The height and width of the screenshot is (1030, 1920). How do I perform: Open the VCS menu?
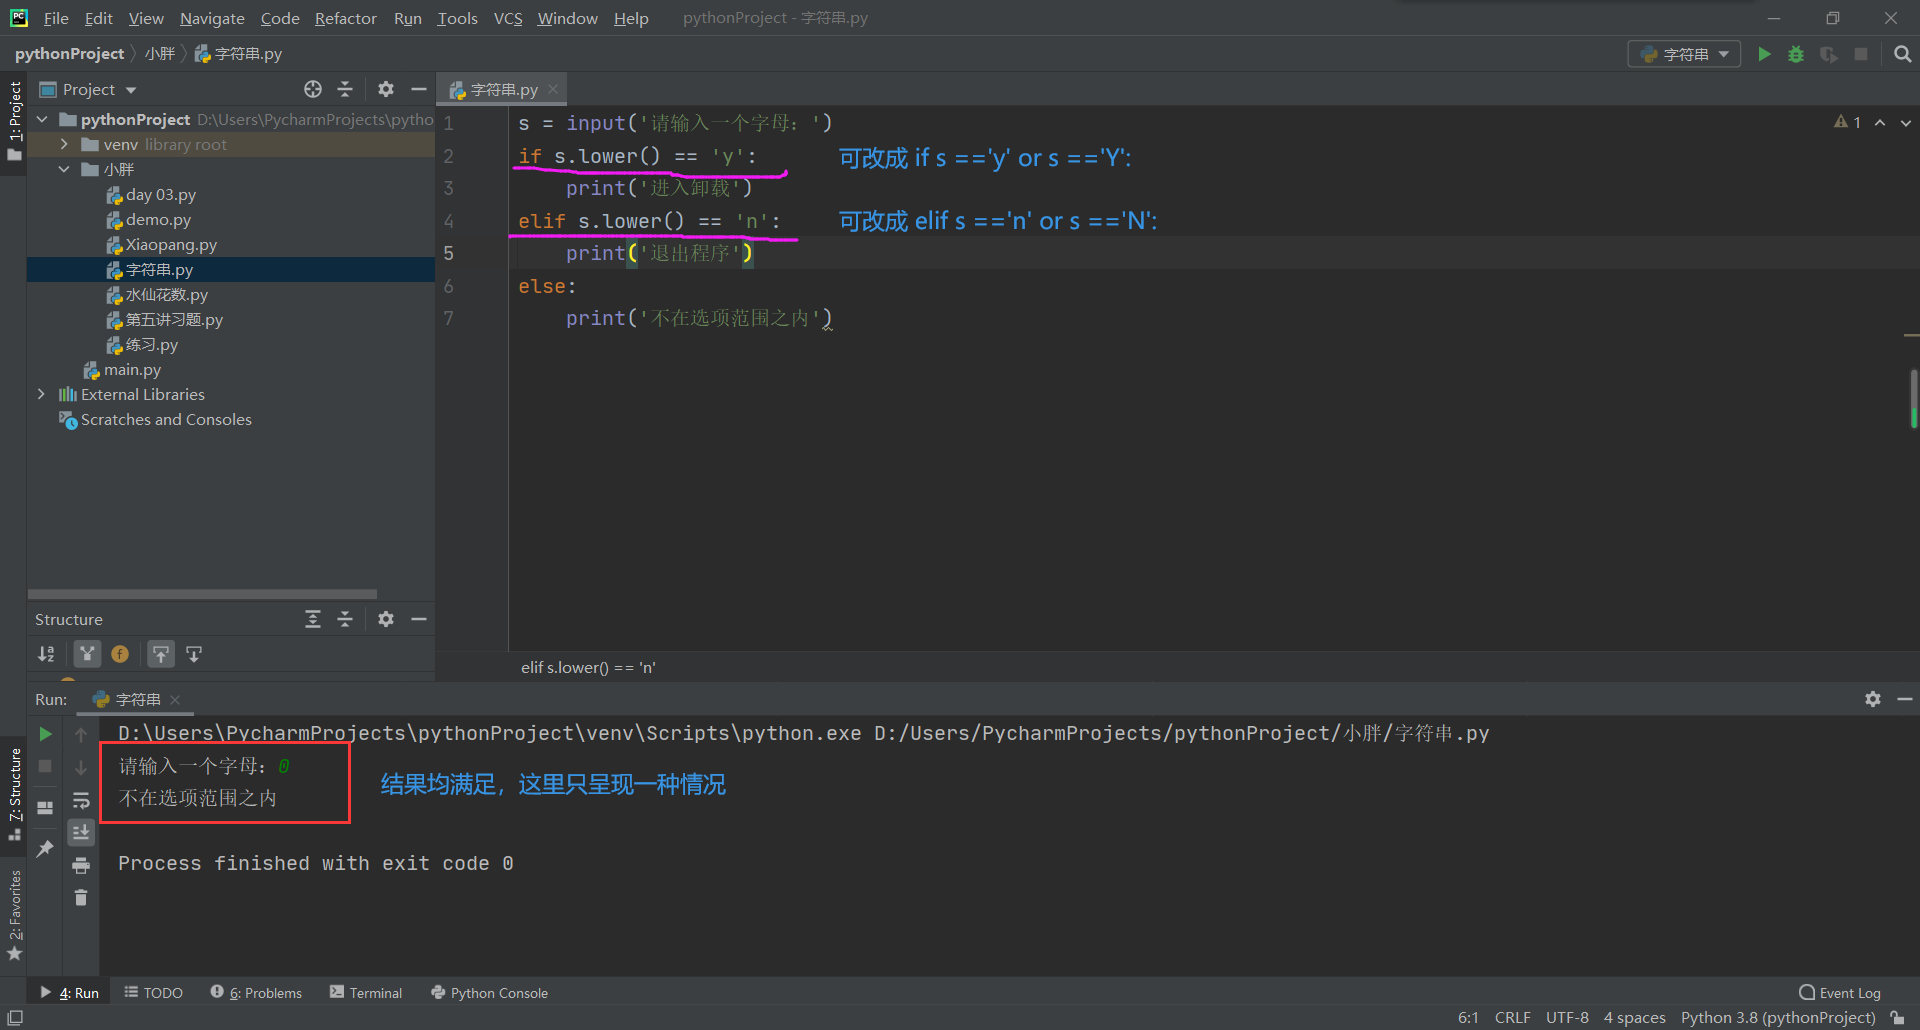coord(508,18)
